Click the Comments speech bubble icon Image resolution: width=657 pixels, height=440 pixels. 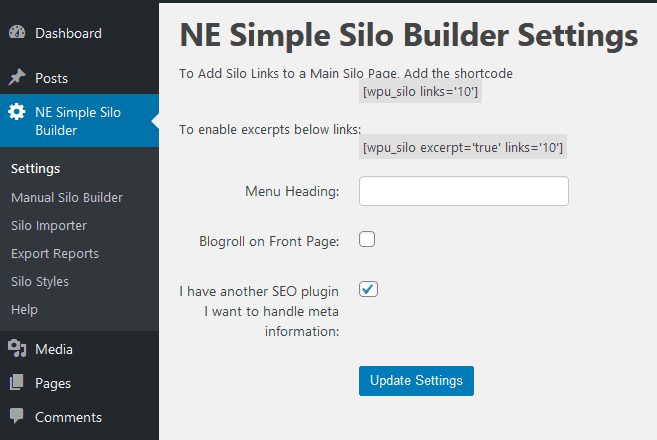pyautogui.click(x=17, y=416)
